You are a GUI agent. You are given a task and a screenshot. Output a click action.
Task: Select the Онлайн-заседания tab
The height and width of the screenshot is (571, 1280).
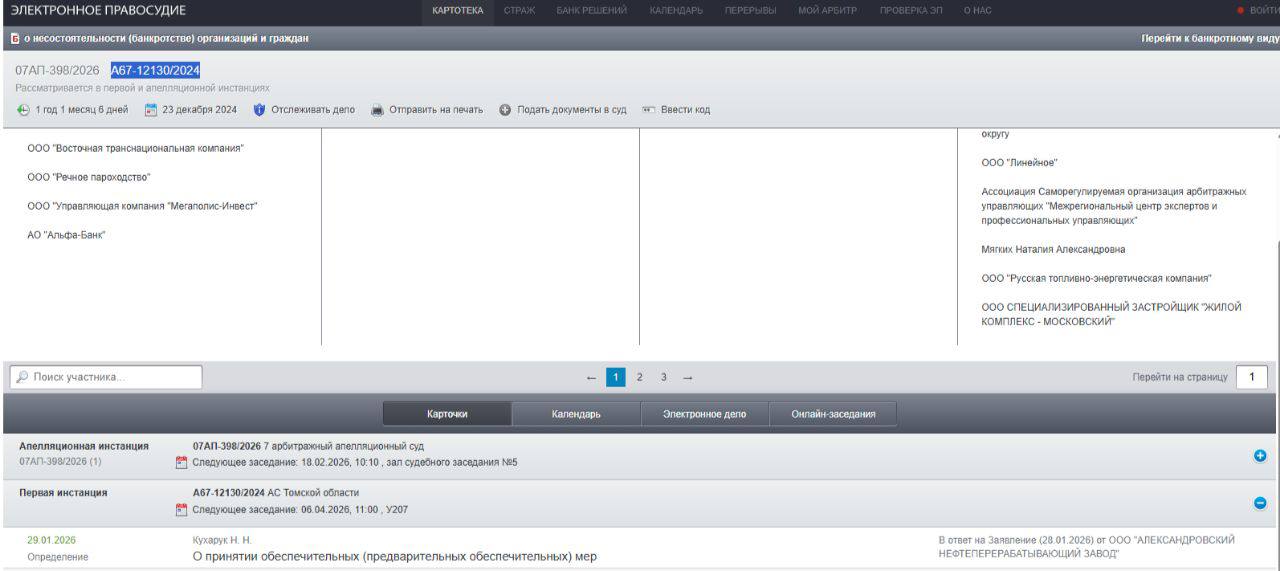pyautogui.click(x=833, y=414)
